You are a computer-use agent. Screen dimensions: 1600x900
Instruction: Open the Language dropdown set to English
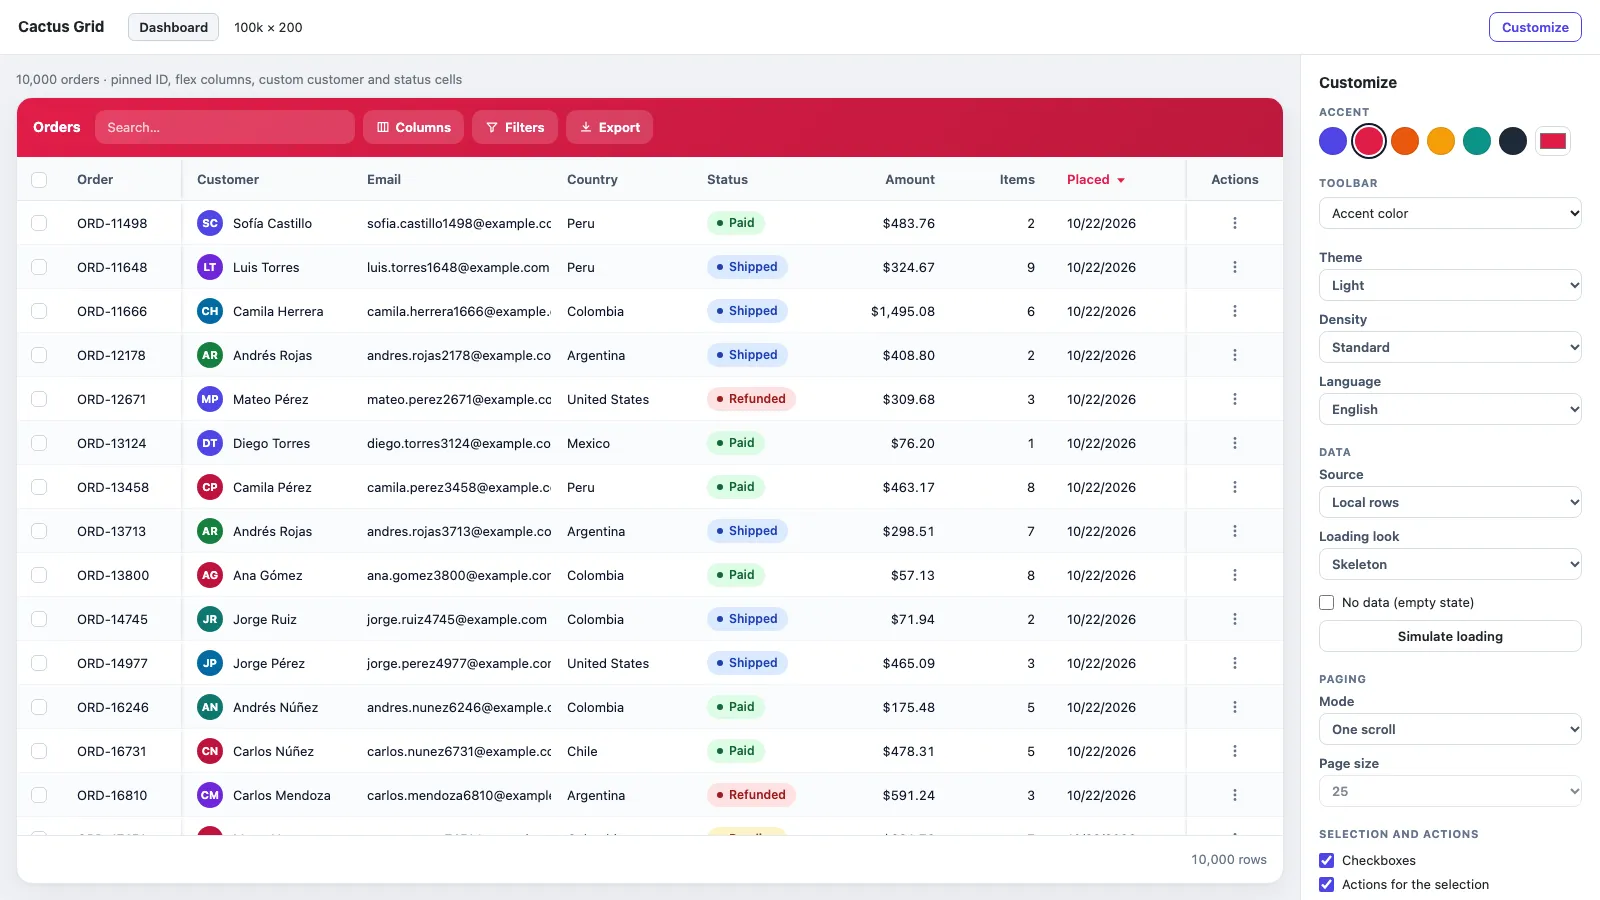1450,409
